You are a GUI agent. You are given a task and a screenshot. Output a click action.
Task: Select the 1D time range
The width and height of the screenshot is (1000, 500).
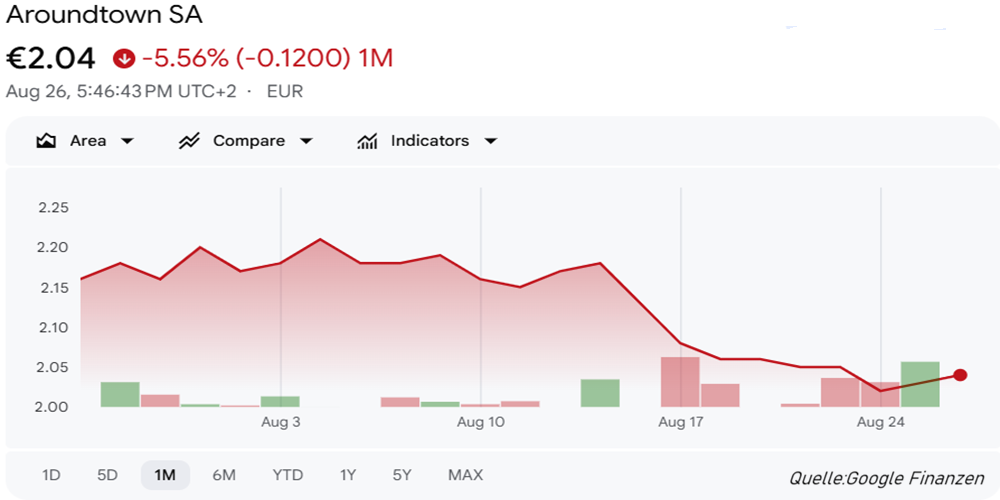tap(51, 475)
